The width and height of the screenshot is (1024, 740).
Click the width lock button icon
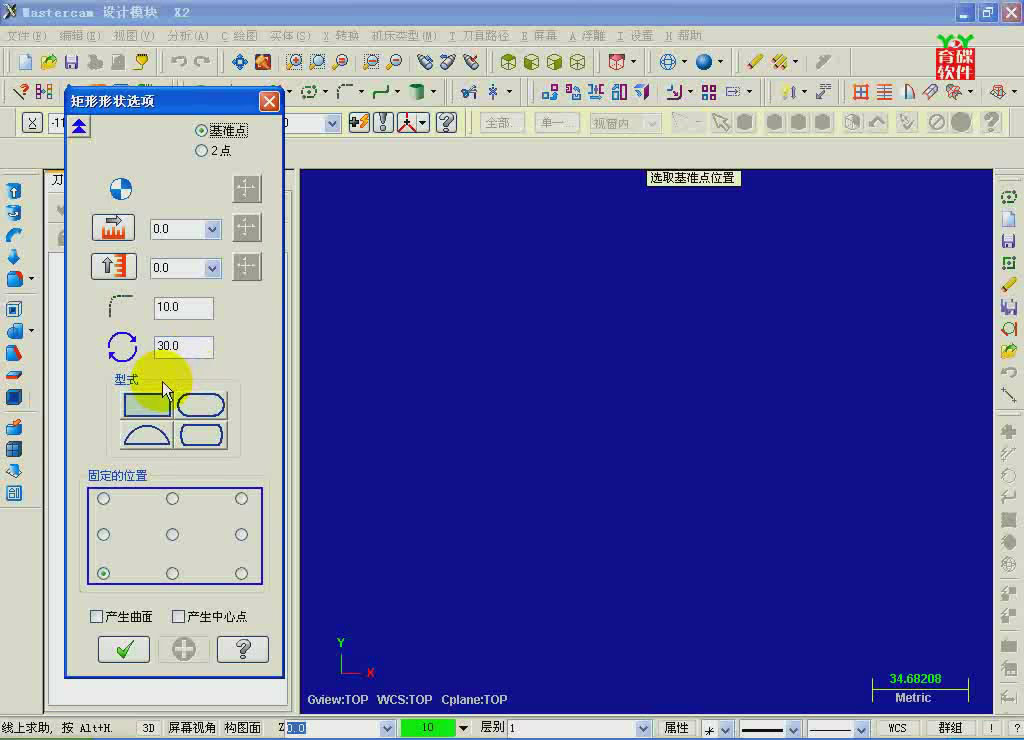113,227
